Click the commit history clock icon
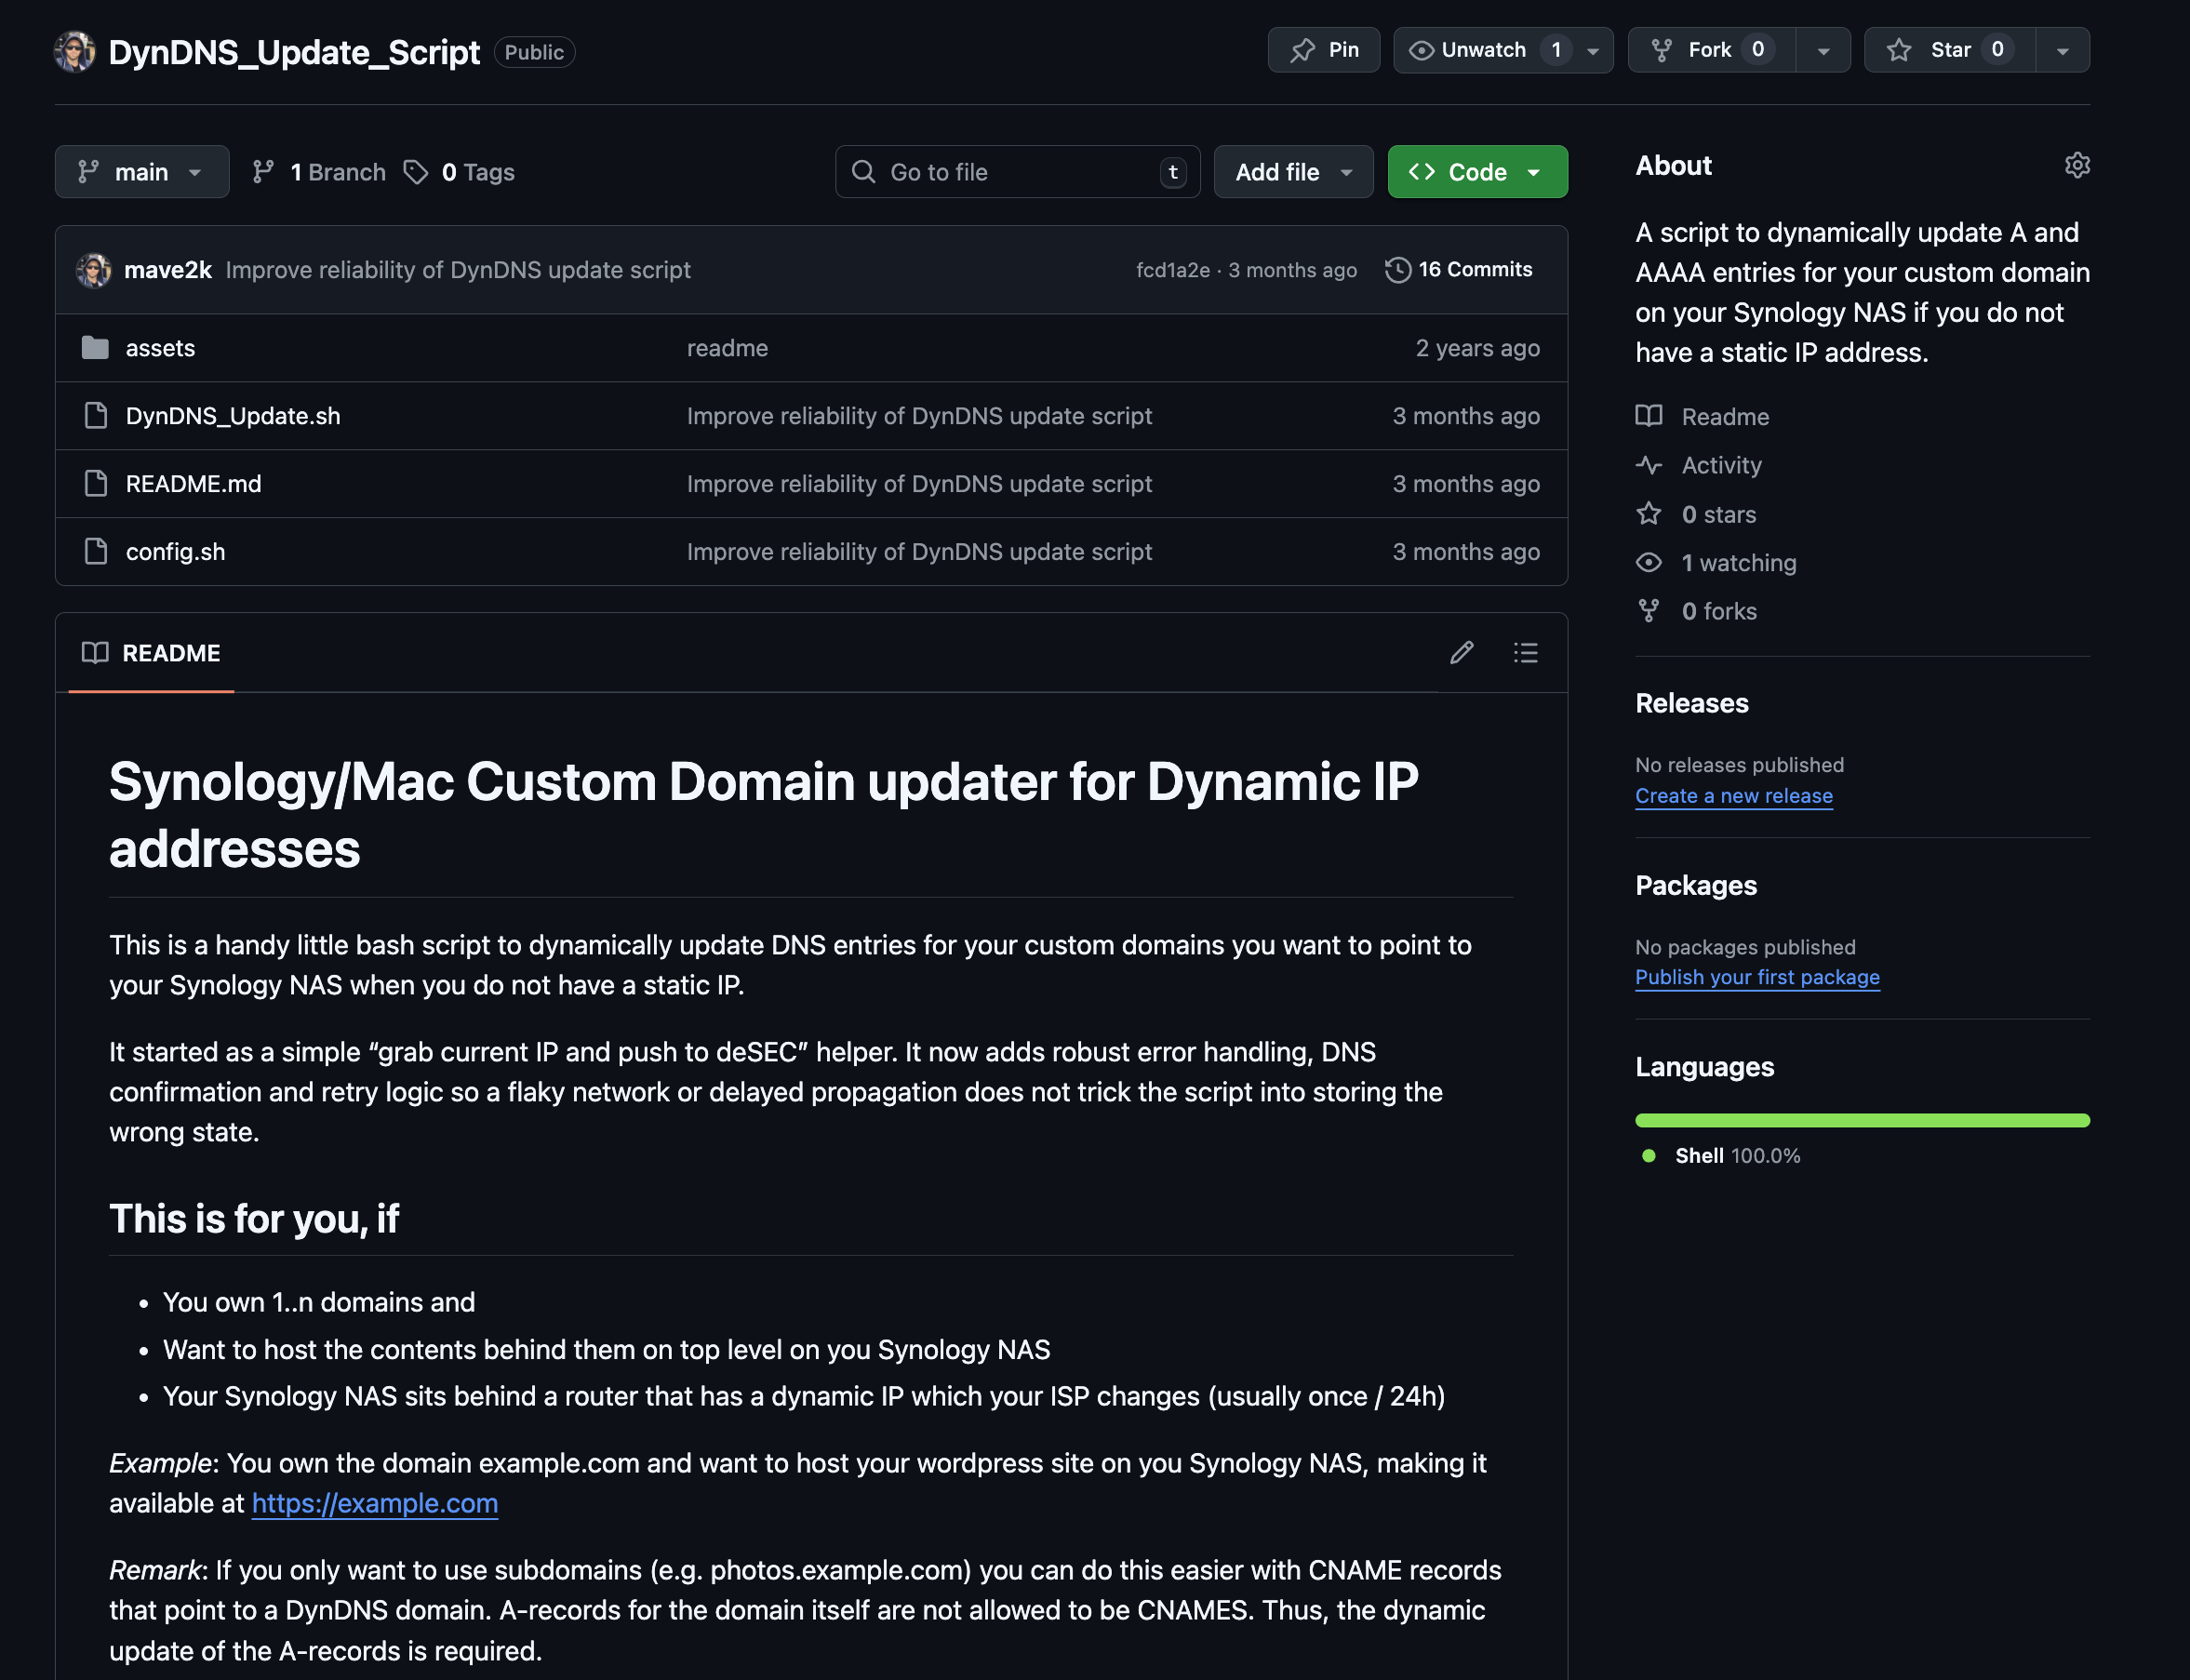This screenshot has height=1680, width=2190. [1397, 270]
